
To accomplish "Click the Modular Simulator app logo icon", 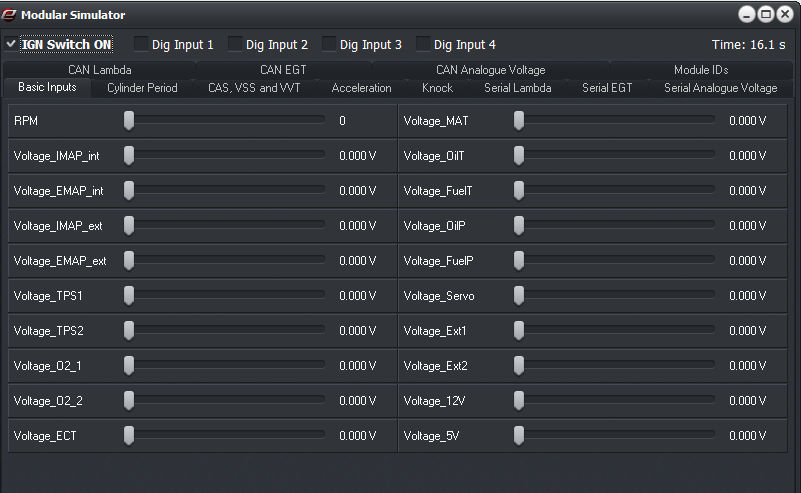I will click(x=9, y=15).
